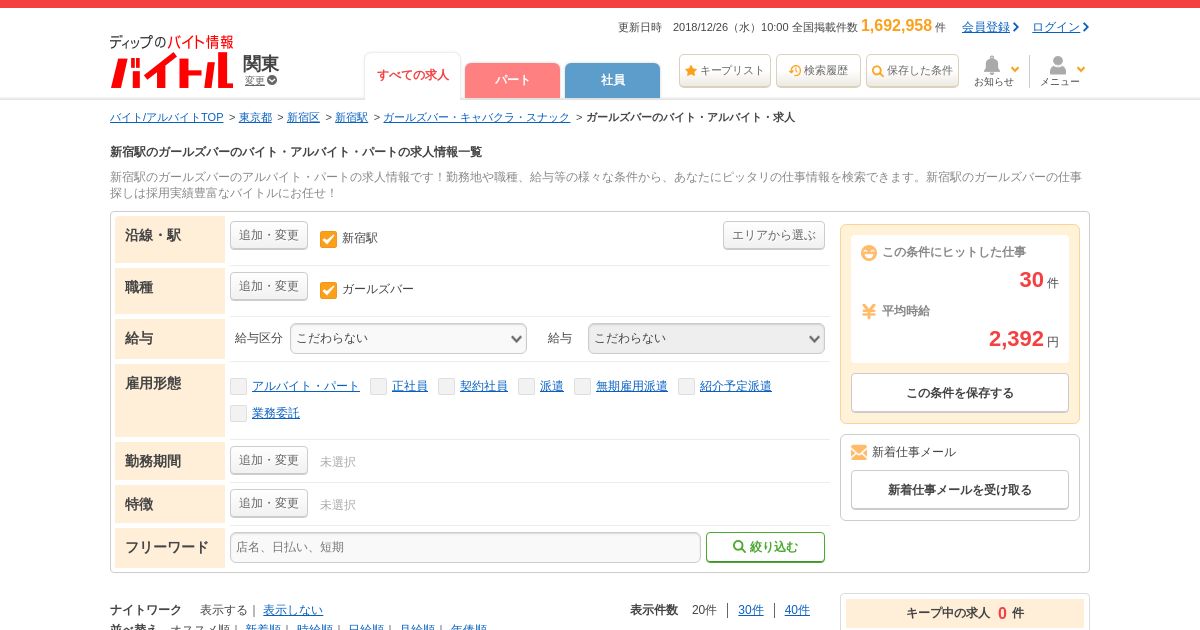Screen dimensions: 1200x630
Task: Focus the フリーワード text field
Action: [x=465, y=547]
